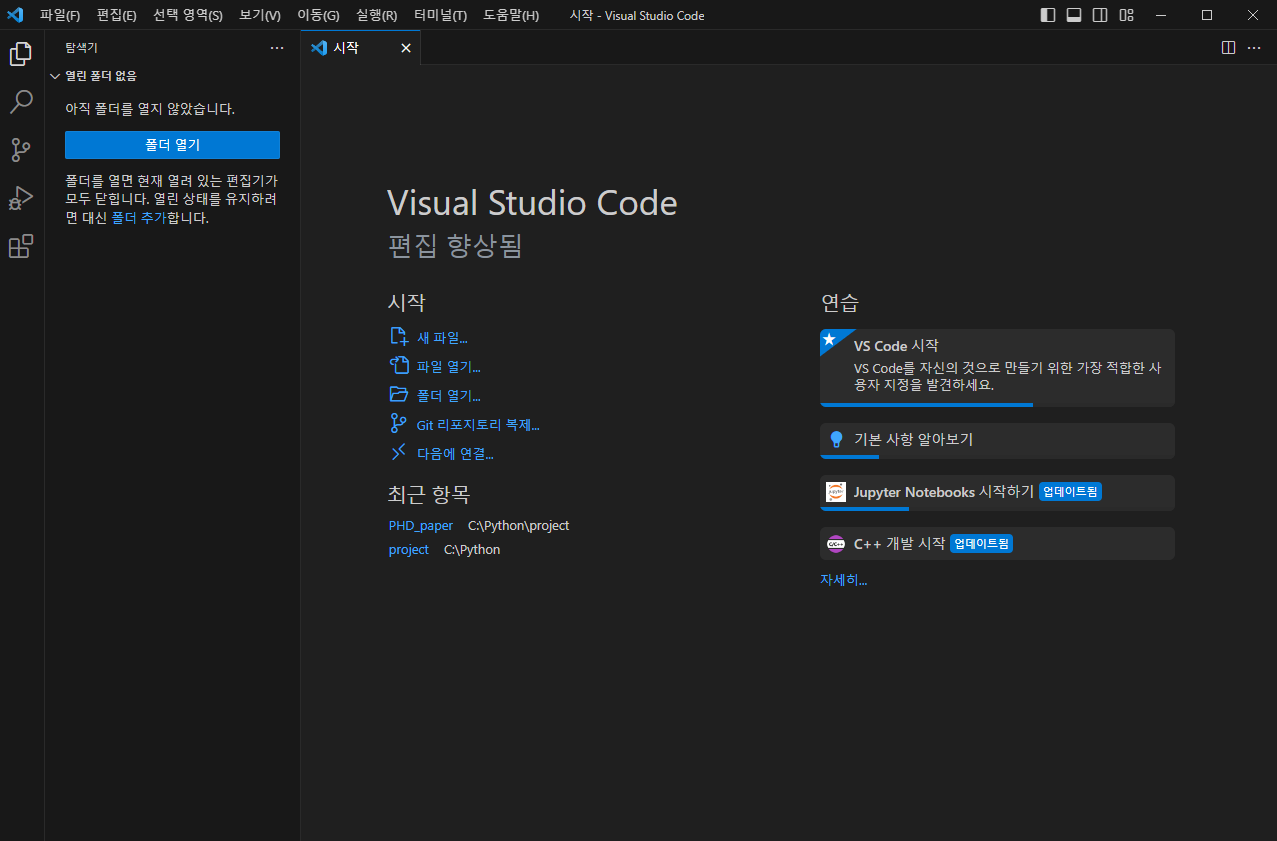This screenshot has width=1277, height=841.
Task: Open the 파일(F) menu
Action: click(60, 15)
